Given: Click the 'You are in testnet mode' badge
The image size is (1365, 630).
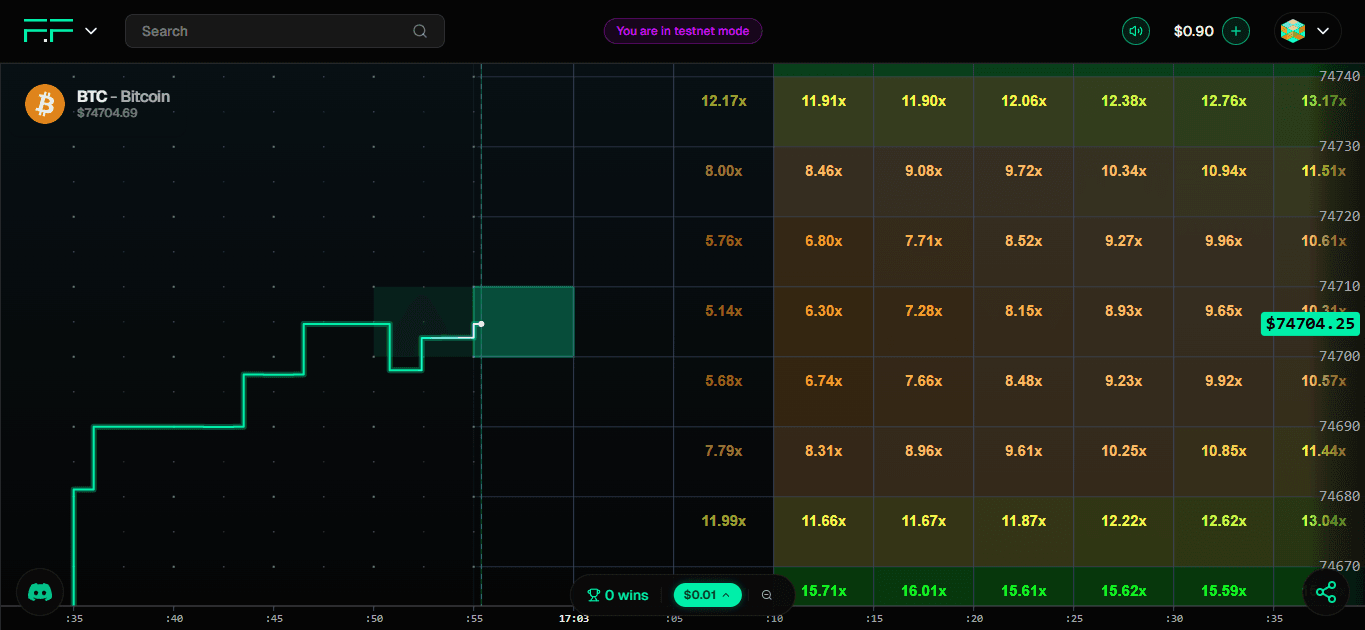Looking at the screenshot, I should click(x=682, y=31).
